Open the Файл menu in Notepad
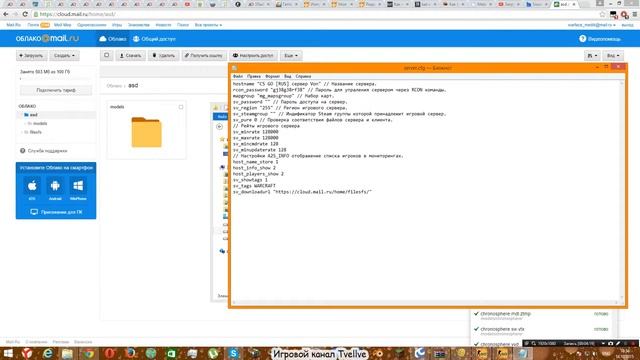 point(238,76)
